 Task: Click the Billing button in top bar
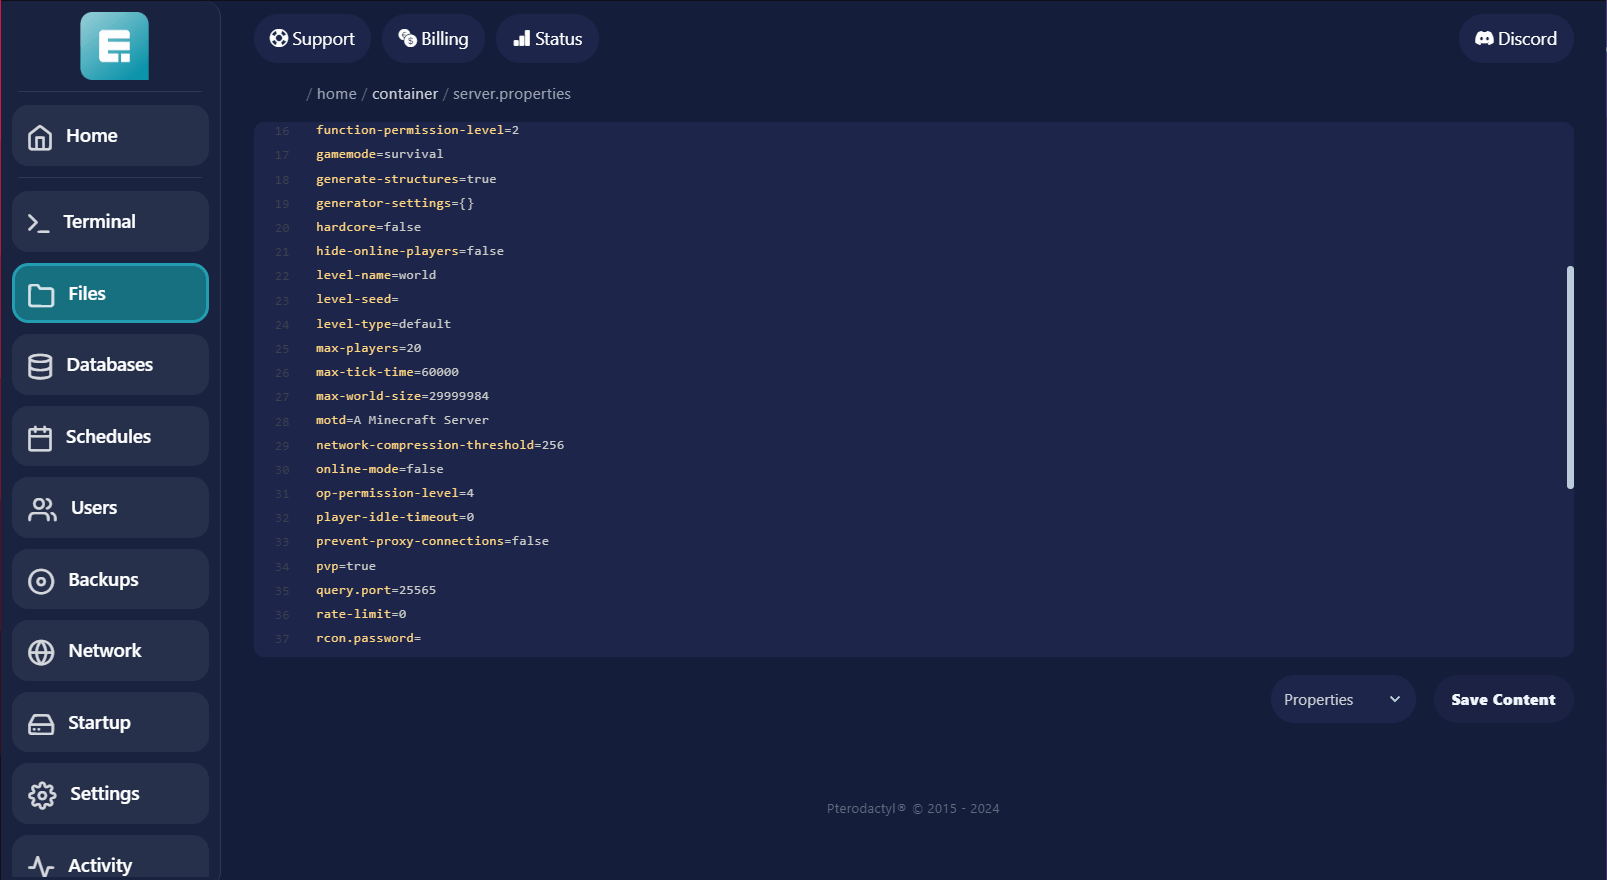coord(433,39)
